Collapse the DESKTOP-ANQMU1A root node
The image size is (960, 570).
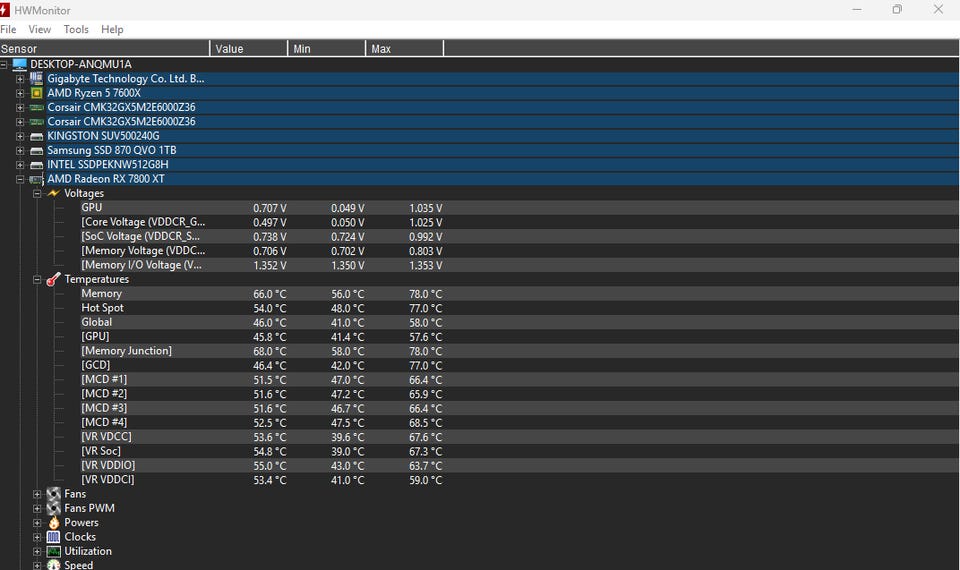pos(4,64)
